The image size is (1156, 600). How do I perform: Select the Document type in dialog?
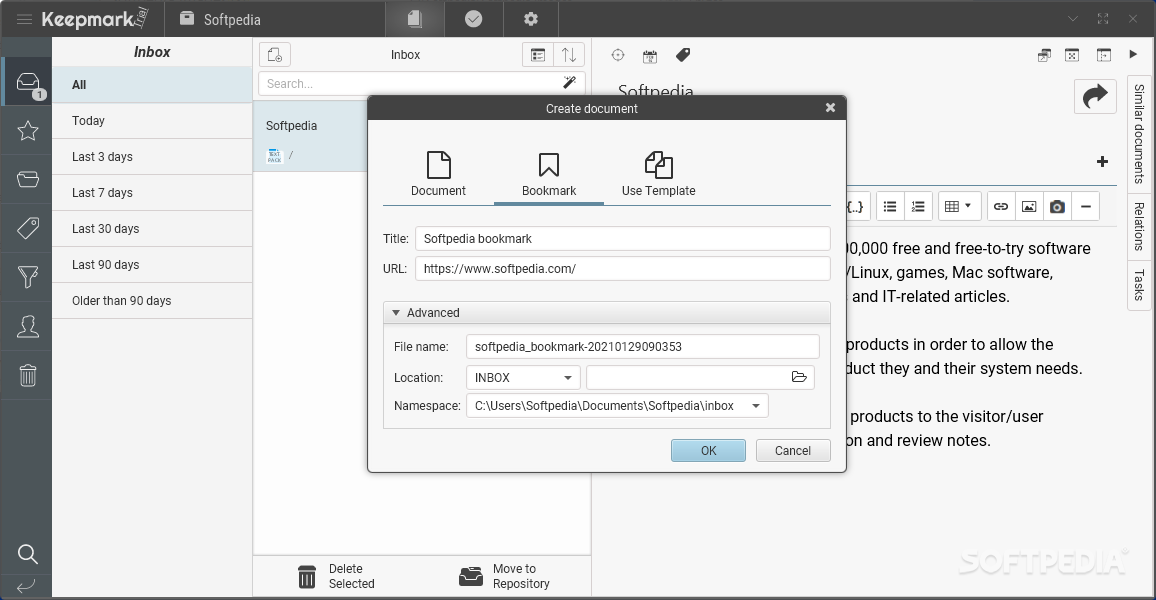coord(438,174)
